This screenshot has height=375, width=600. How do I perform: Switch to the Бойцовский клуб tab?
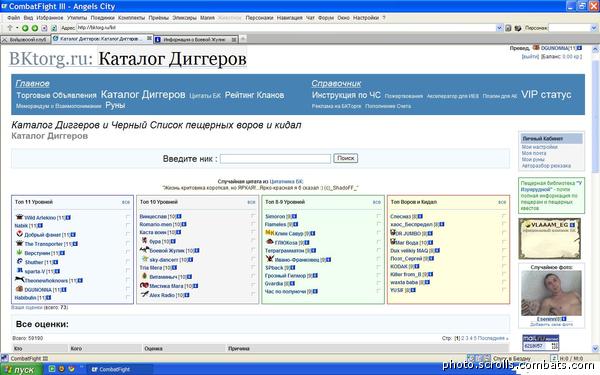coord(25,39)
